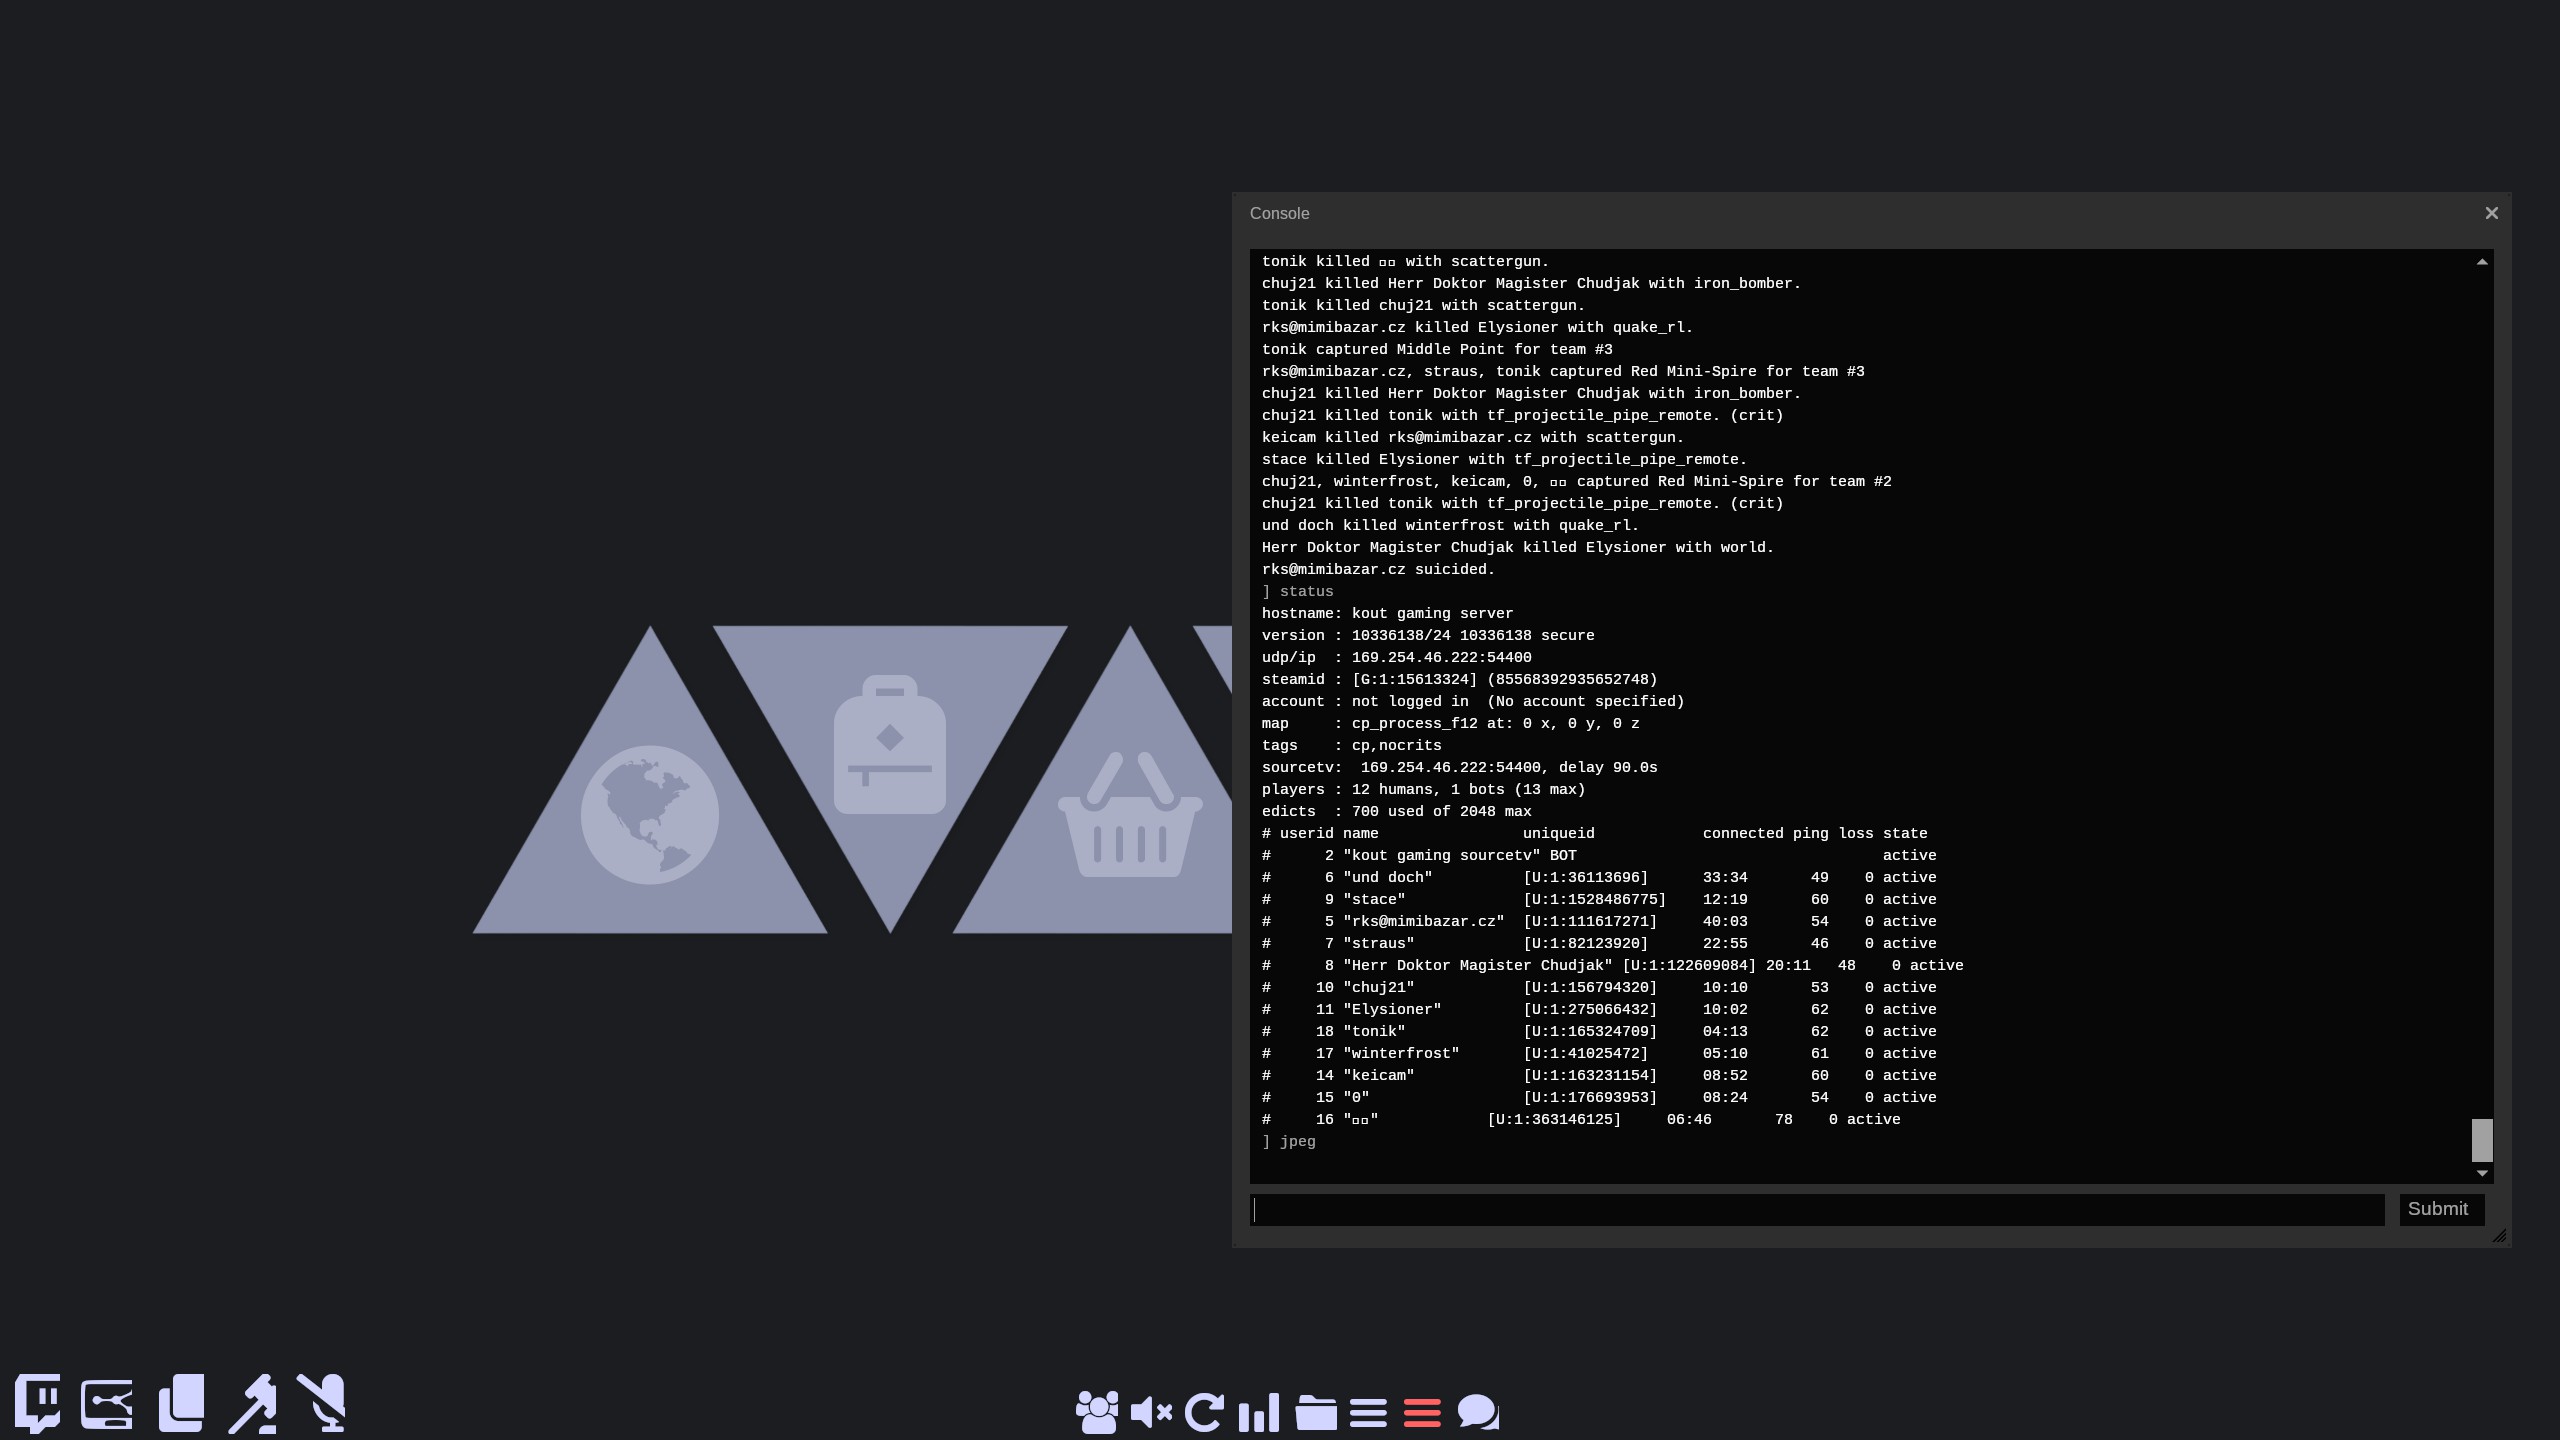Click the console scrollbar up arrow
The width and height of the screenshot is (2560, 1440).
(x=2482, y=262)
